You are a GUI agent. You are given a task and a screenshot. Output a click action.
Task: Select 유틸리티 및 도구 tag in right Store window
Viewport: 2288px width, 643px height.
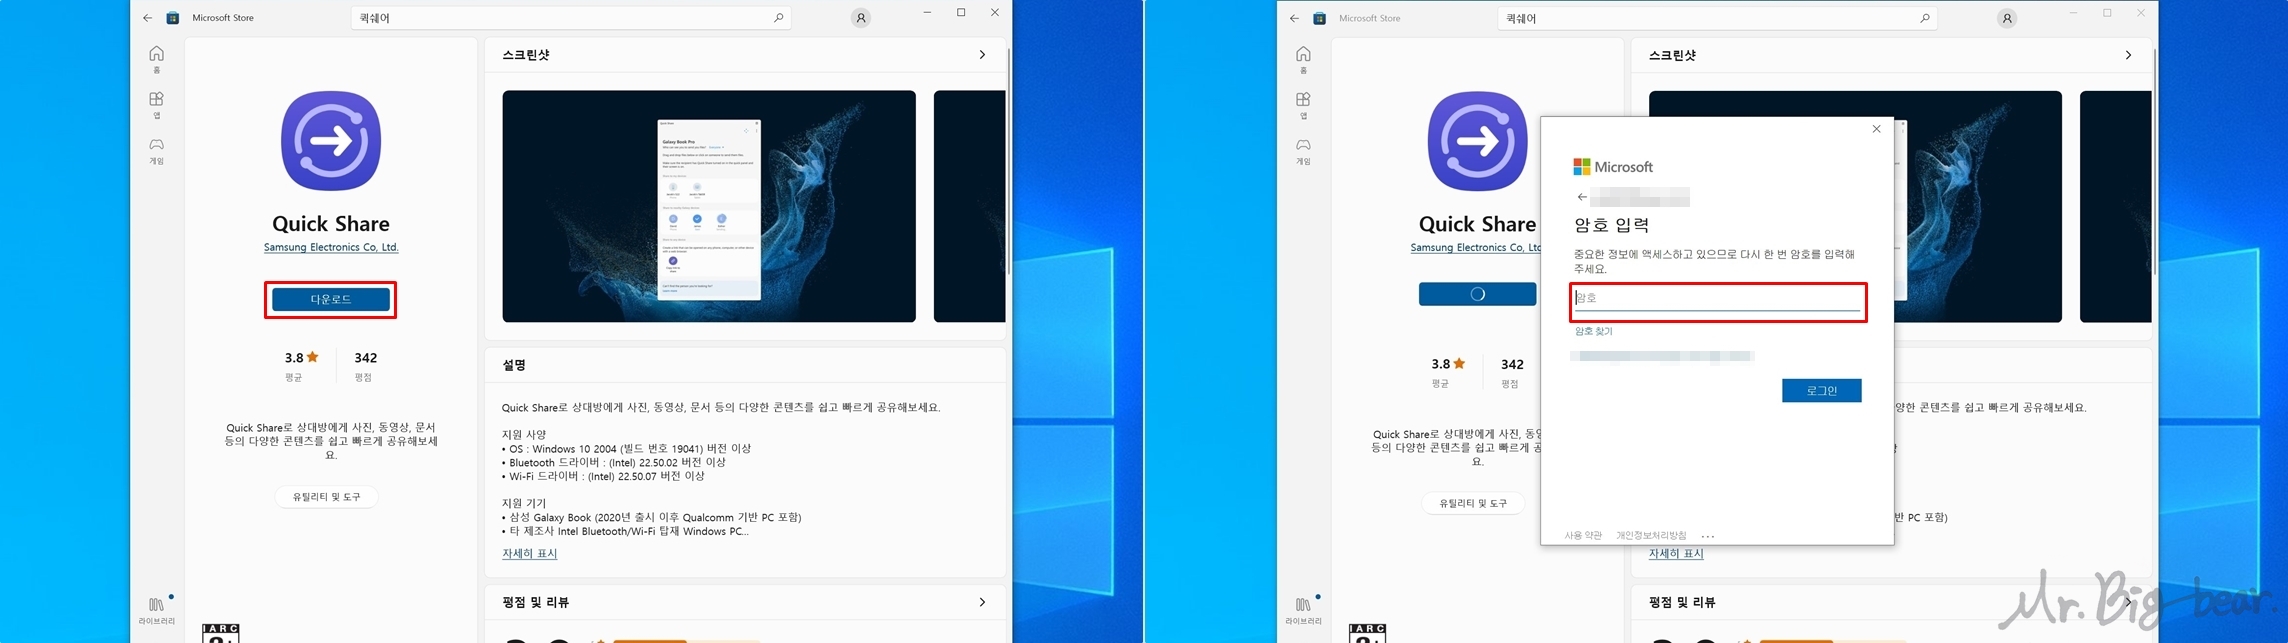click(x=1473, y=504)
